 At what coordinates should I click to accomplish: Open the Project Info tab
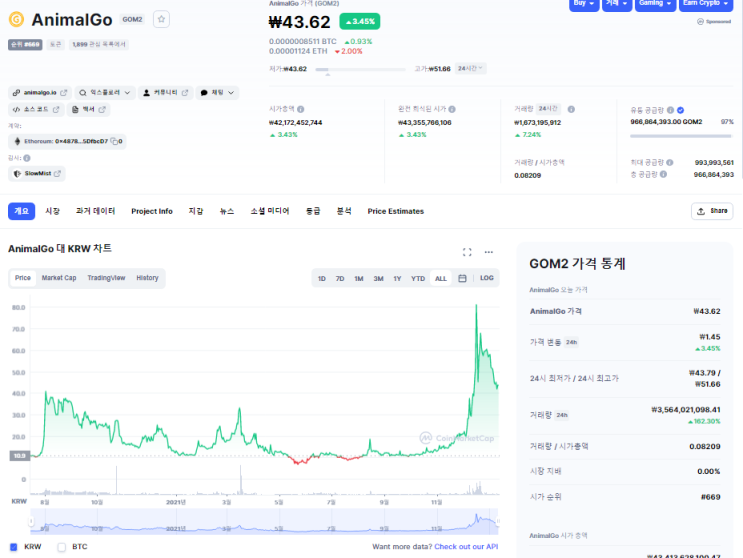(x=152, y=211)
